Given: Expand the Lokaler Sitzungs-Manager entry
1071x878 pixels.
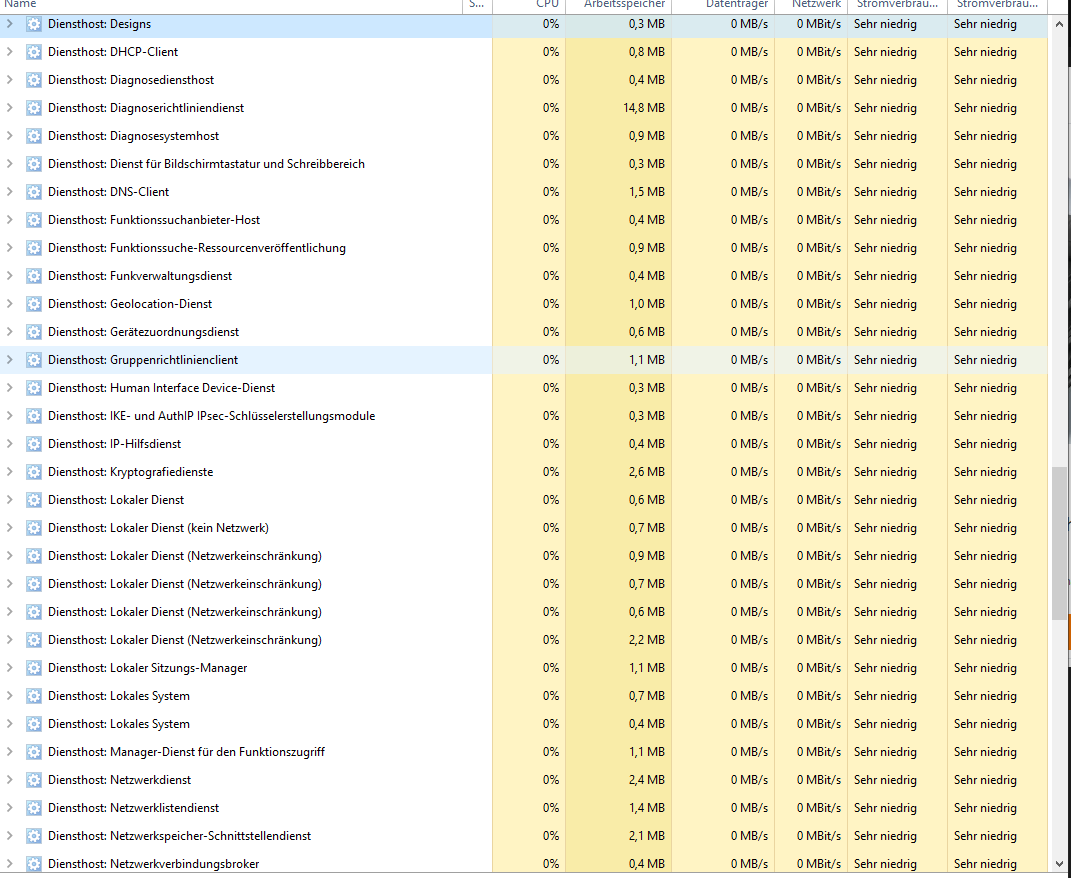Looking at the screenshot, I should click(10, 668).
